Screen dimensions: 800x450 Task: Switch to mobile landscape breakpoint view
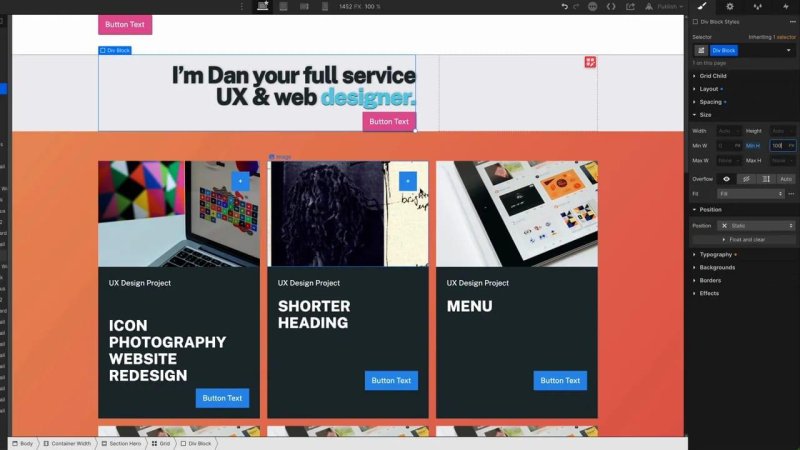click(304, 6)
